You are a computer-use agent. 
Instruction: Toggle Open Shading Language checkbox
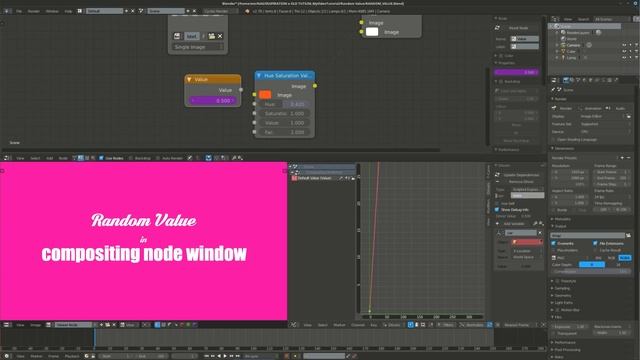(x=554, y=140)
